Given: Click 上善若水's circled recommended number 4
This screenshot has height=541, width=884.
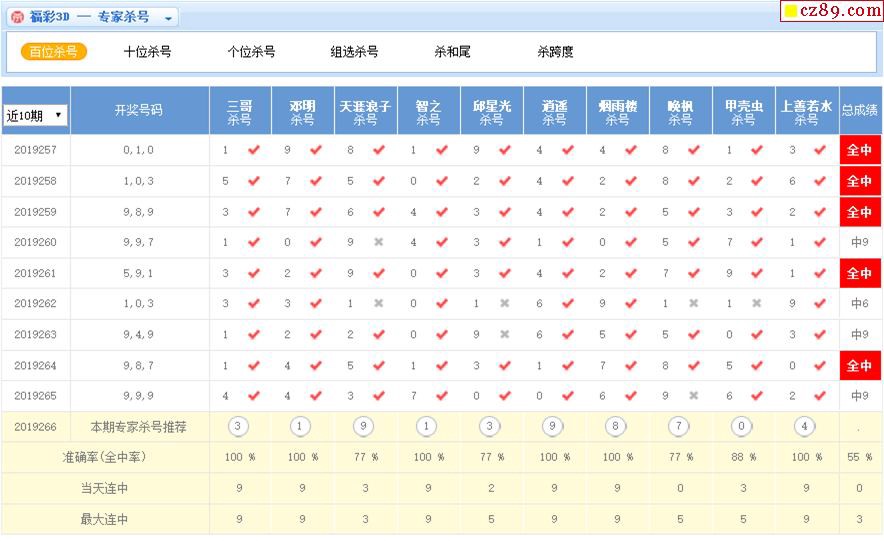Looking at the screenshot, I should (805, 427).
